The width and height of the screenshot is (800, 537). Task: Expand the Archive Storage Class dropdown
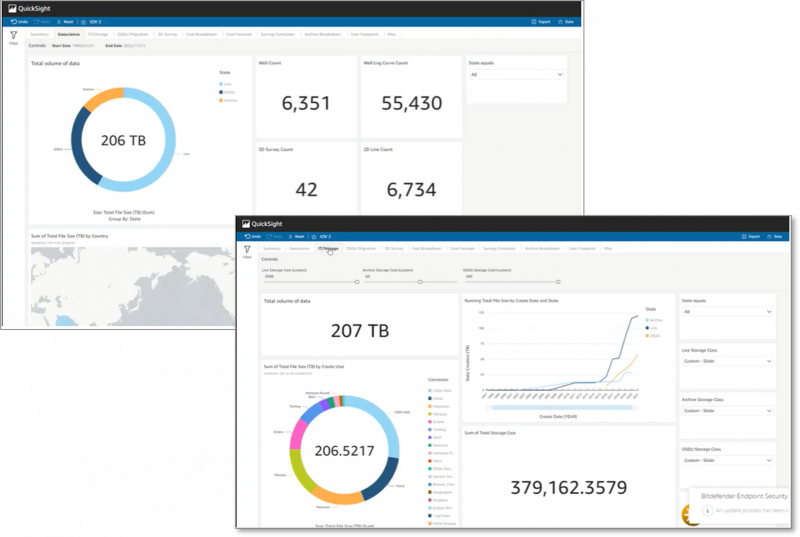point(726,411)
